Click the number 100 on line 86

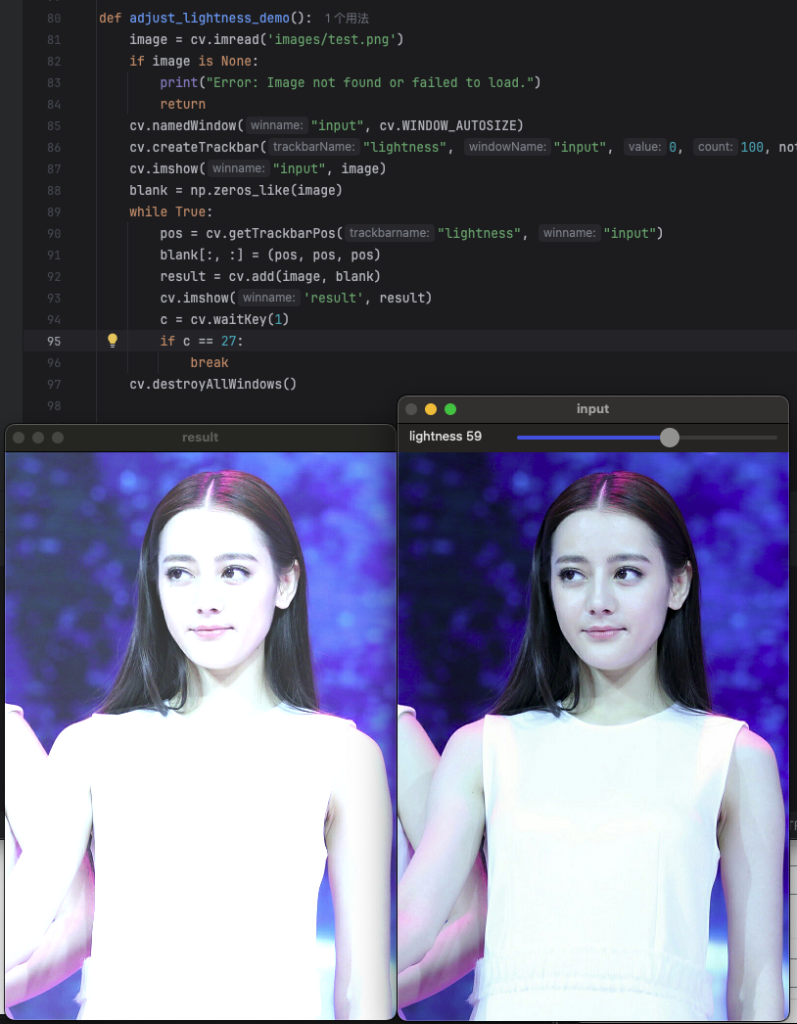[x=752, y=147]
